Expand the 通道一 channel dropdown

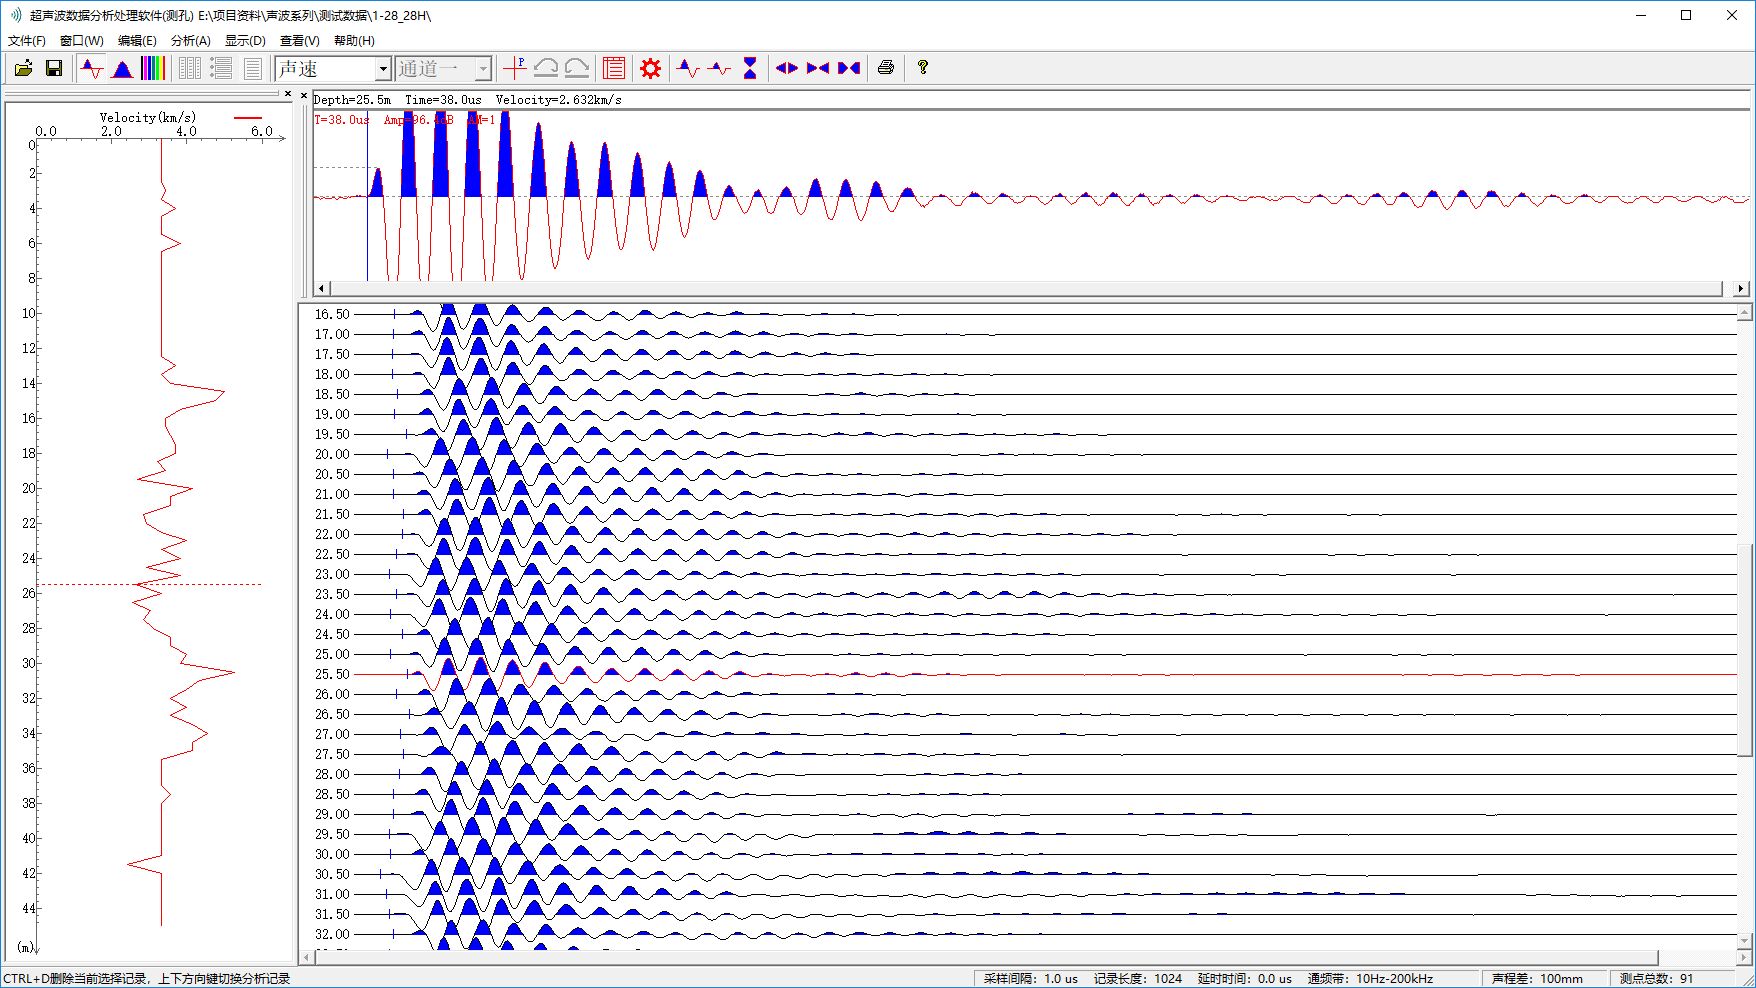point(482,69)
